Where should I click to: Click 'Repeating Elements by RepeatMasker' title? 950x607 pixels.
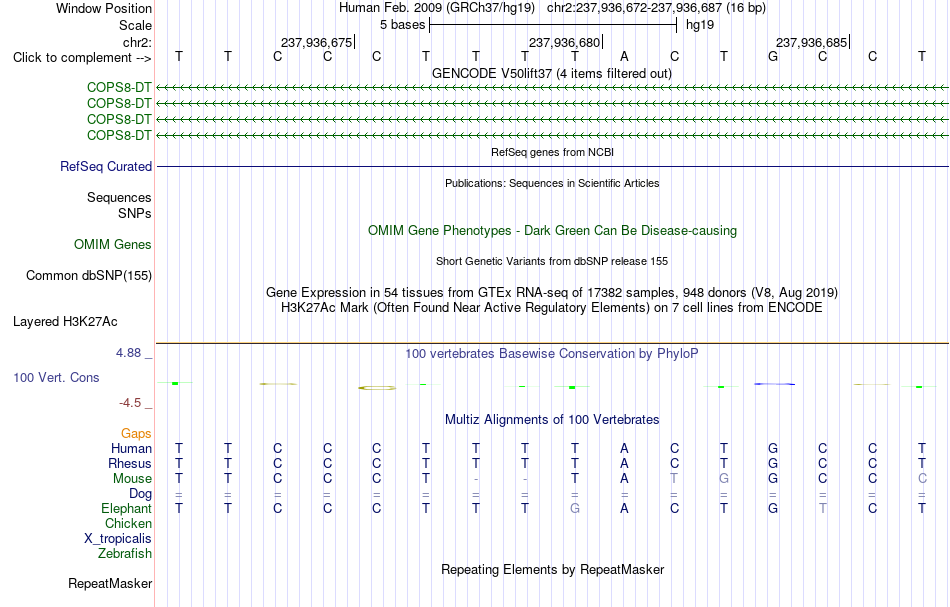[x=553, y=569]
